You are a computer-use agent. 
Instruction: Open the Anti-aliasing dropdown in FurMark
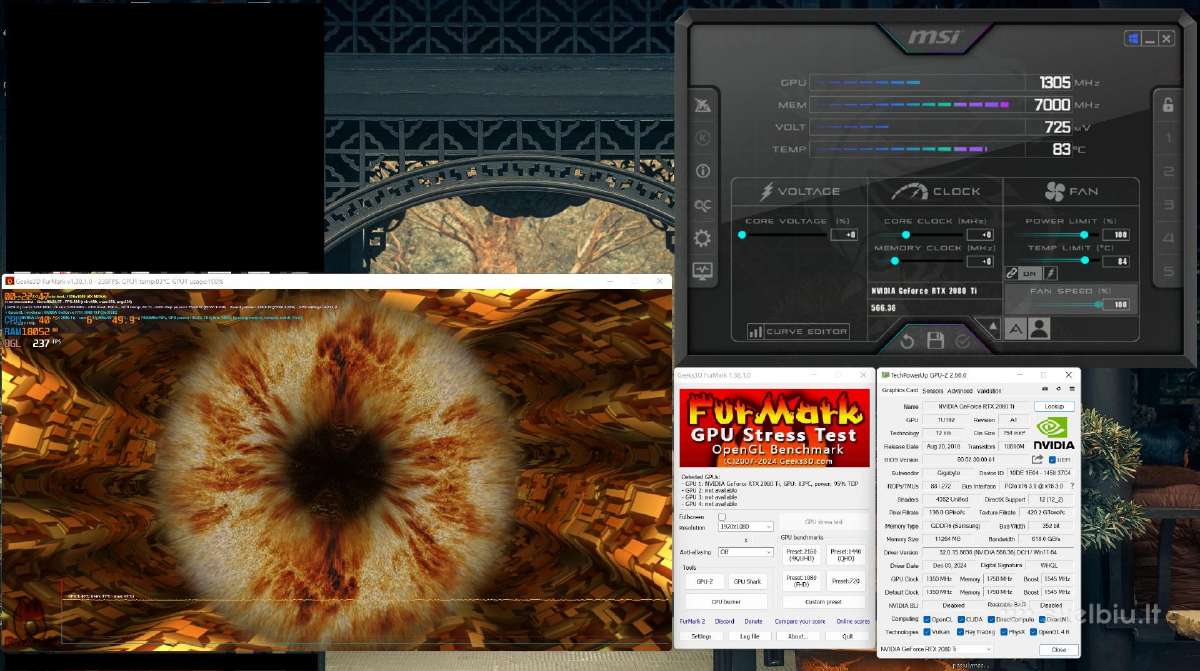(x=746, y=552)
